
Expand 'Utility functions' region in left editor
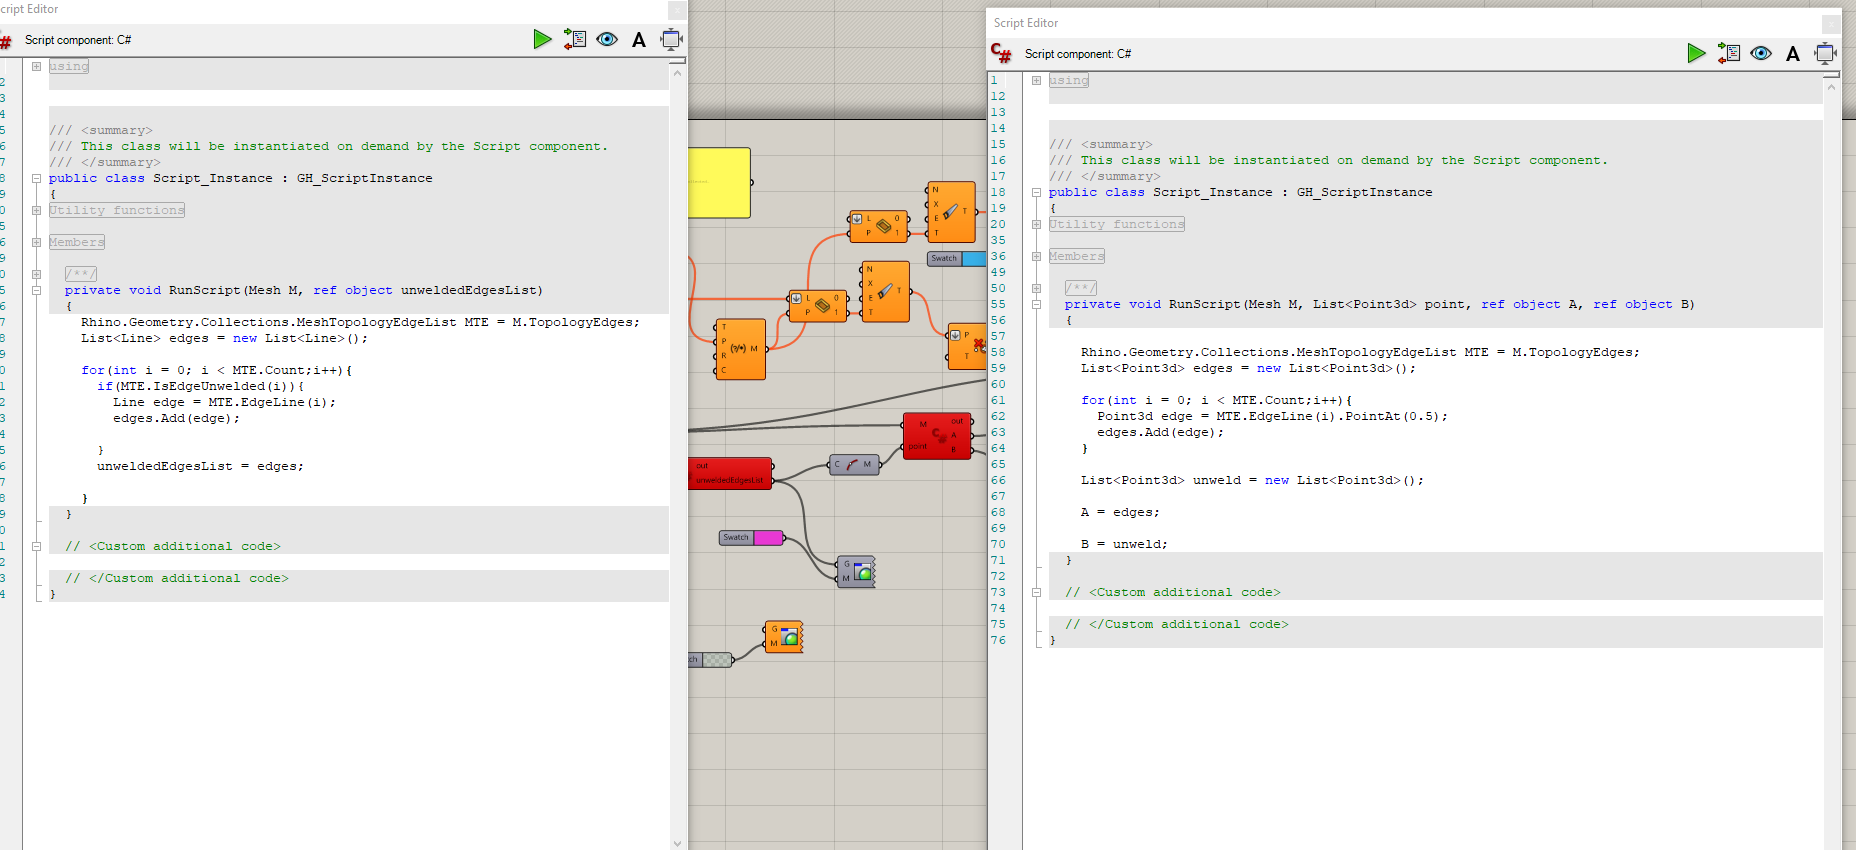(x=36, y=211)
